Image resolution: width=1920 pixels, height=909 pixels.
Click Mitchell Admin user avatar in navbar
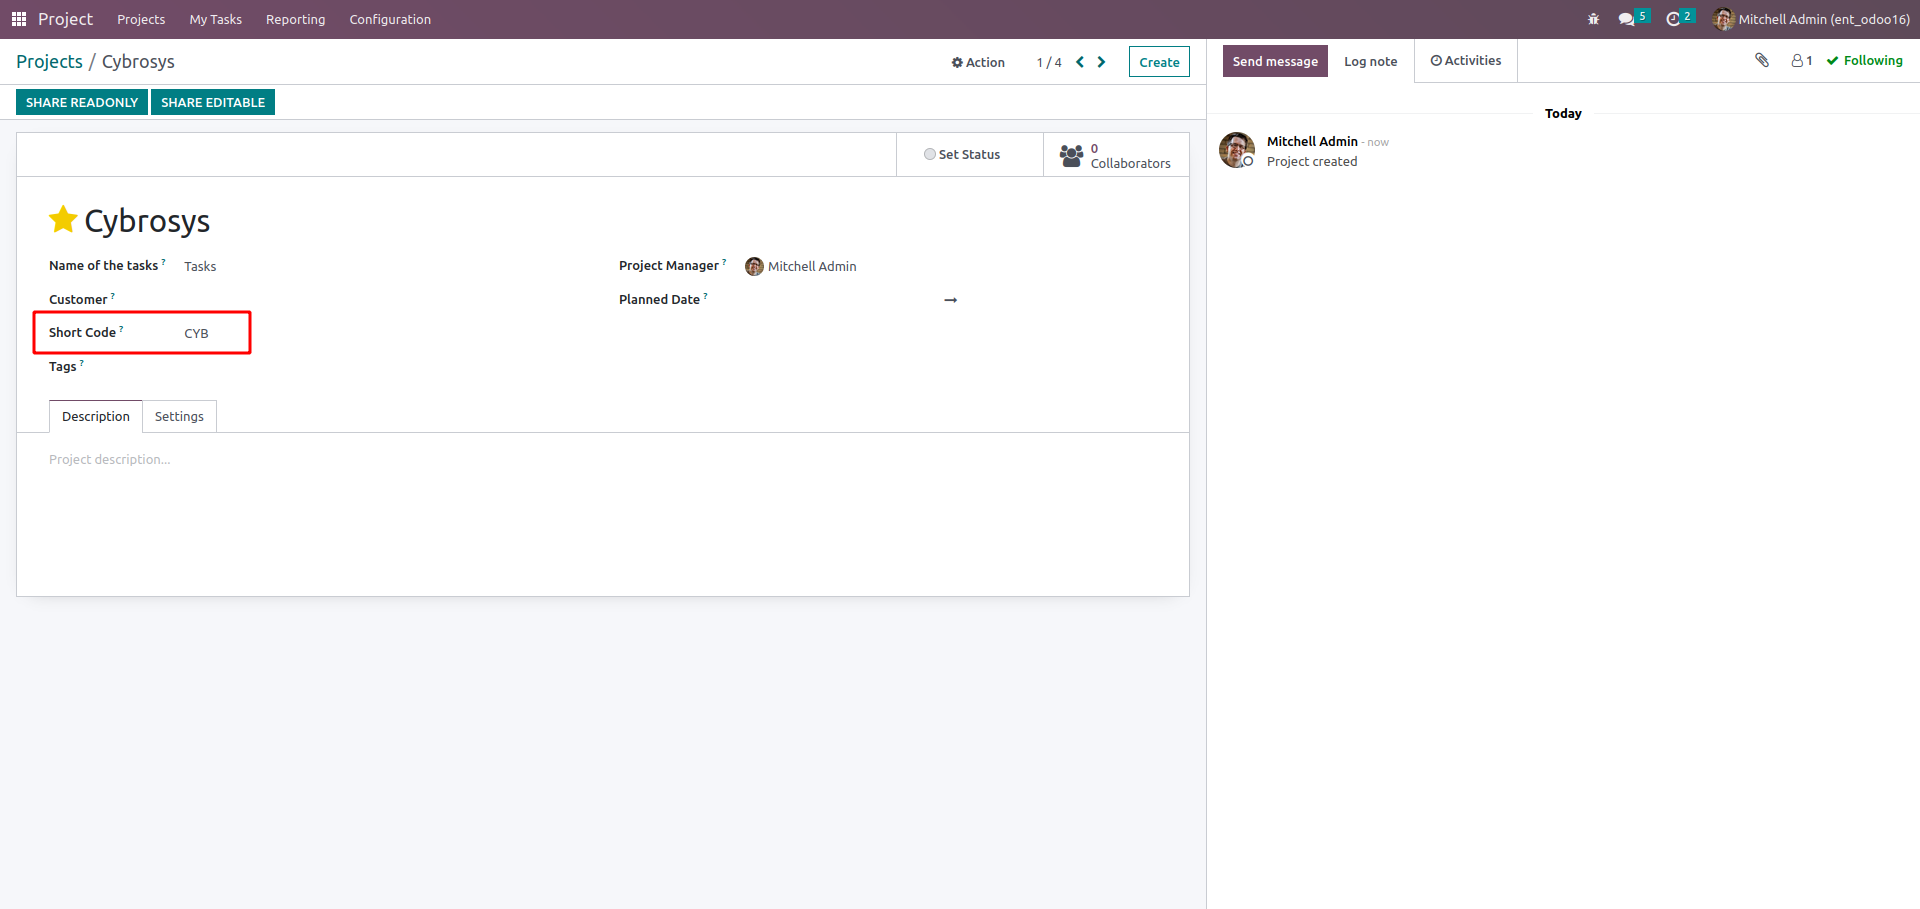click(1723, 19)
